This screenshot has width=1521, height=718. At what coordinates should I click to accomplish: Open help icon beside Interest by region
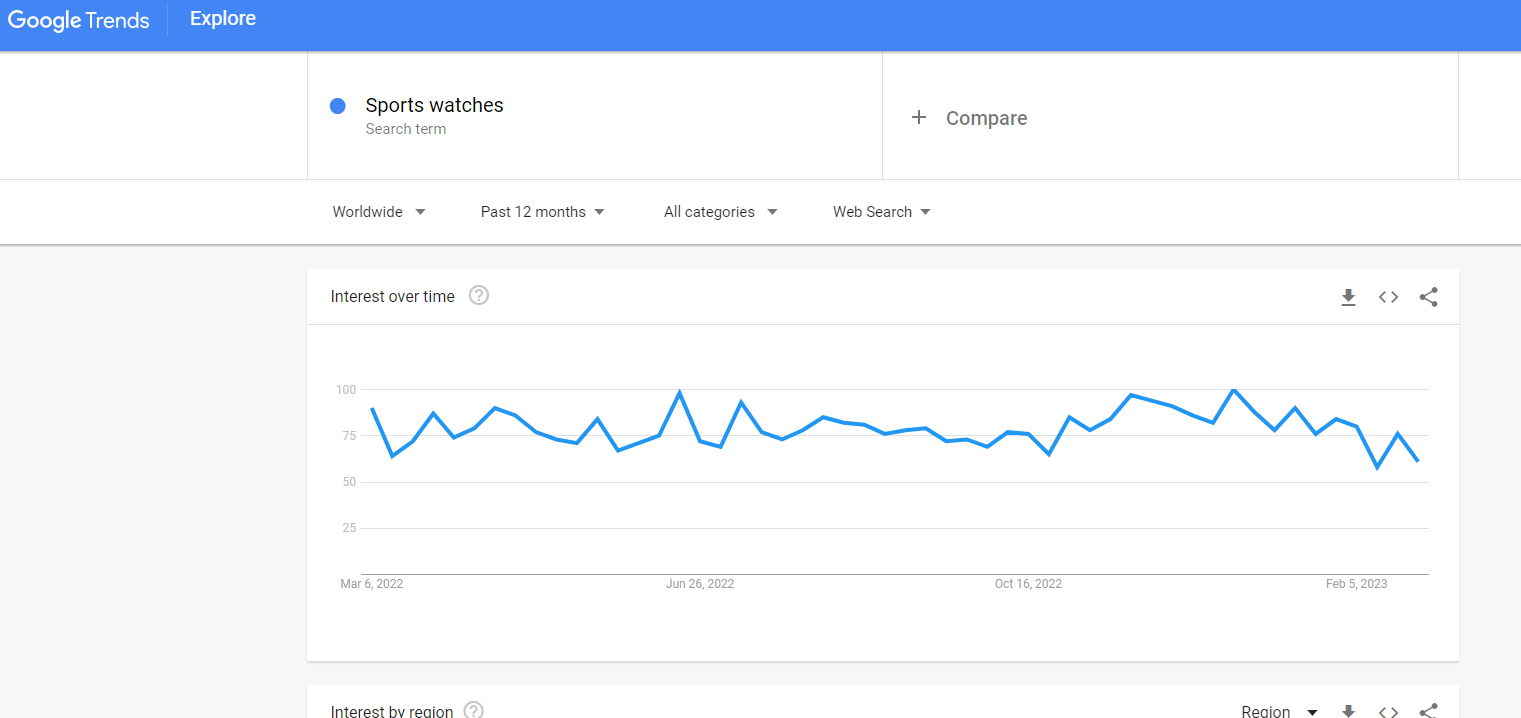pyautogui.click(x=474, y=711)
